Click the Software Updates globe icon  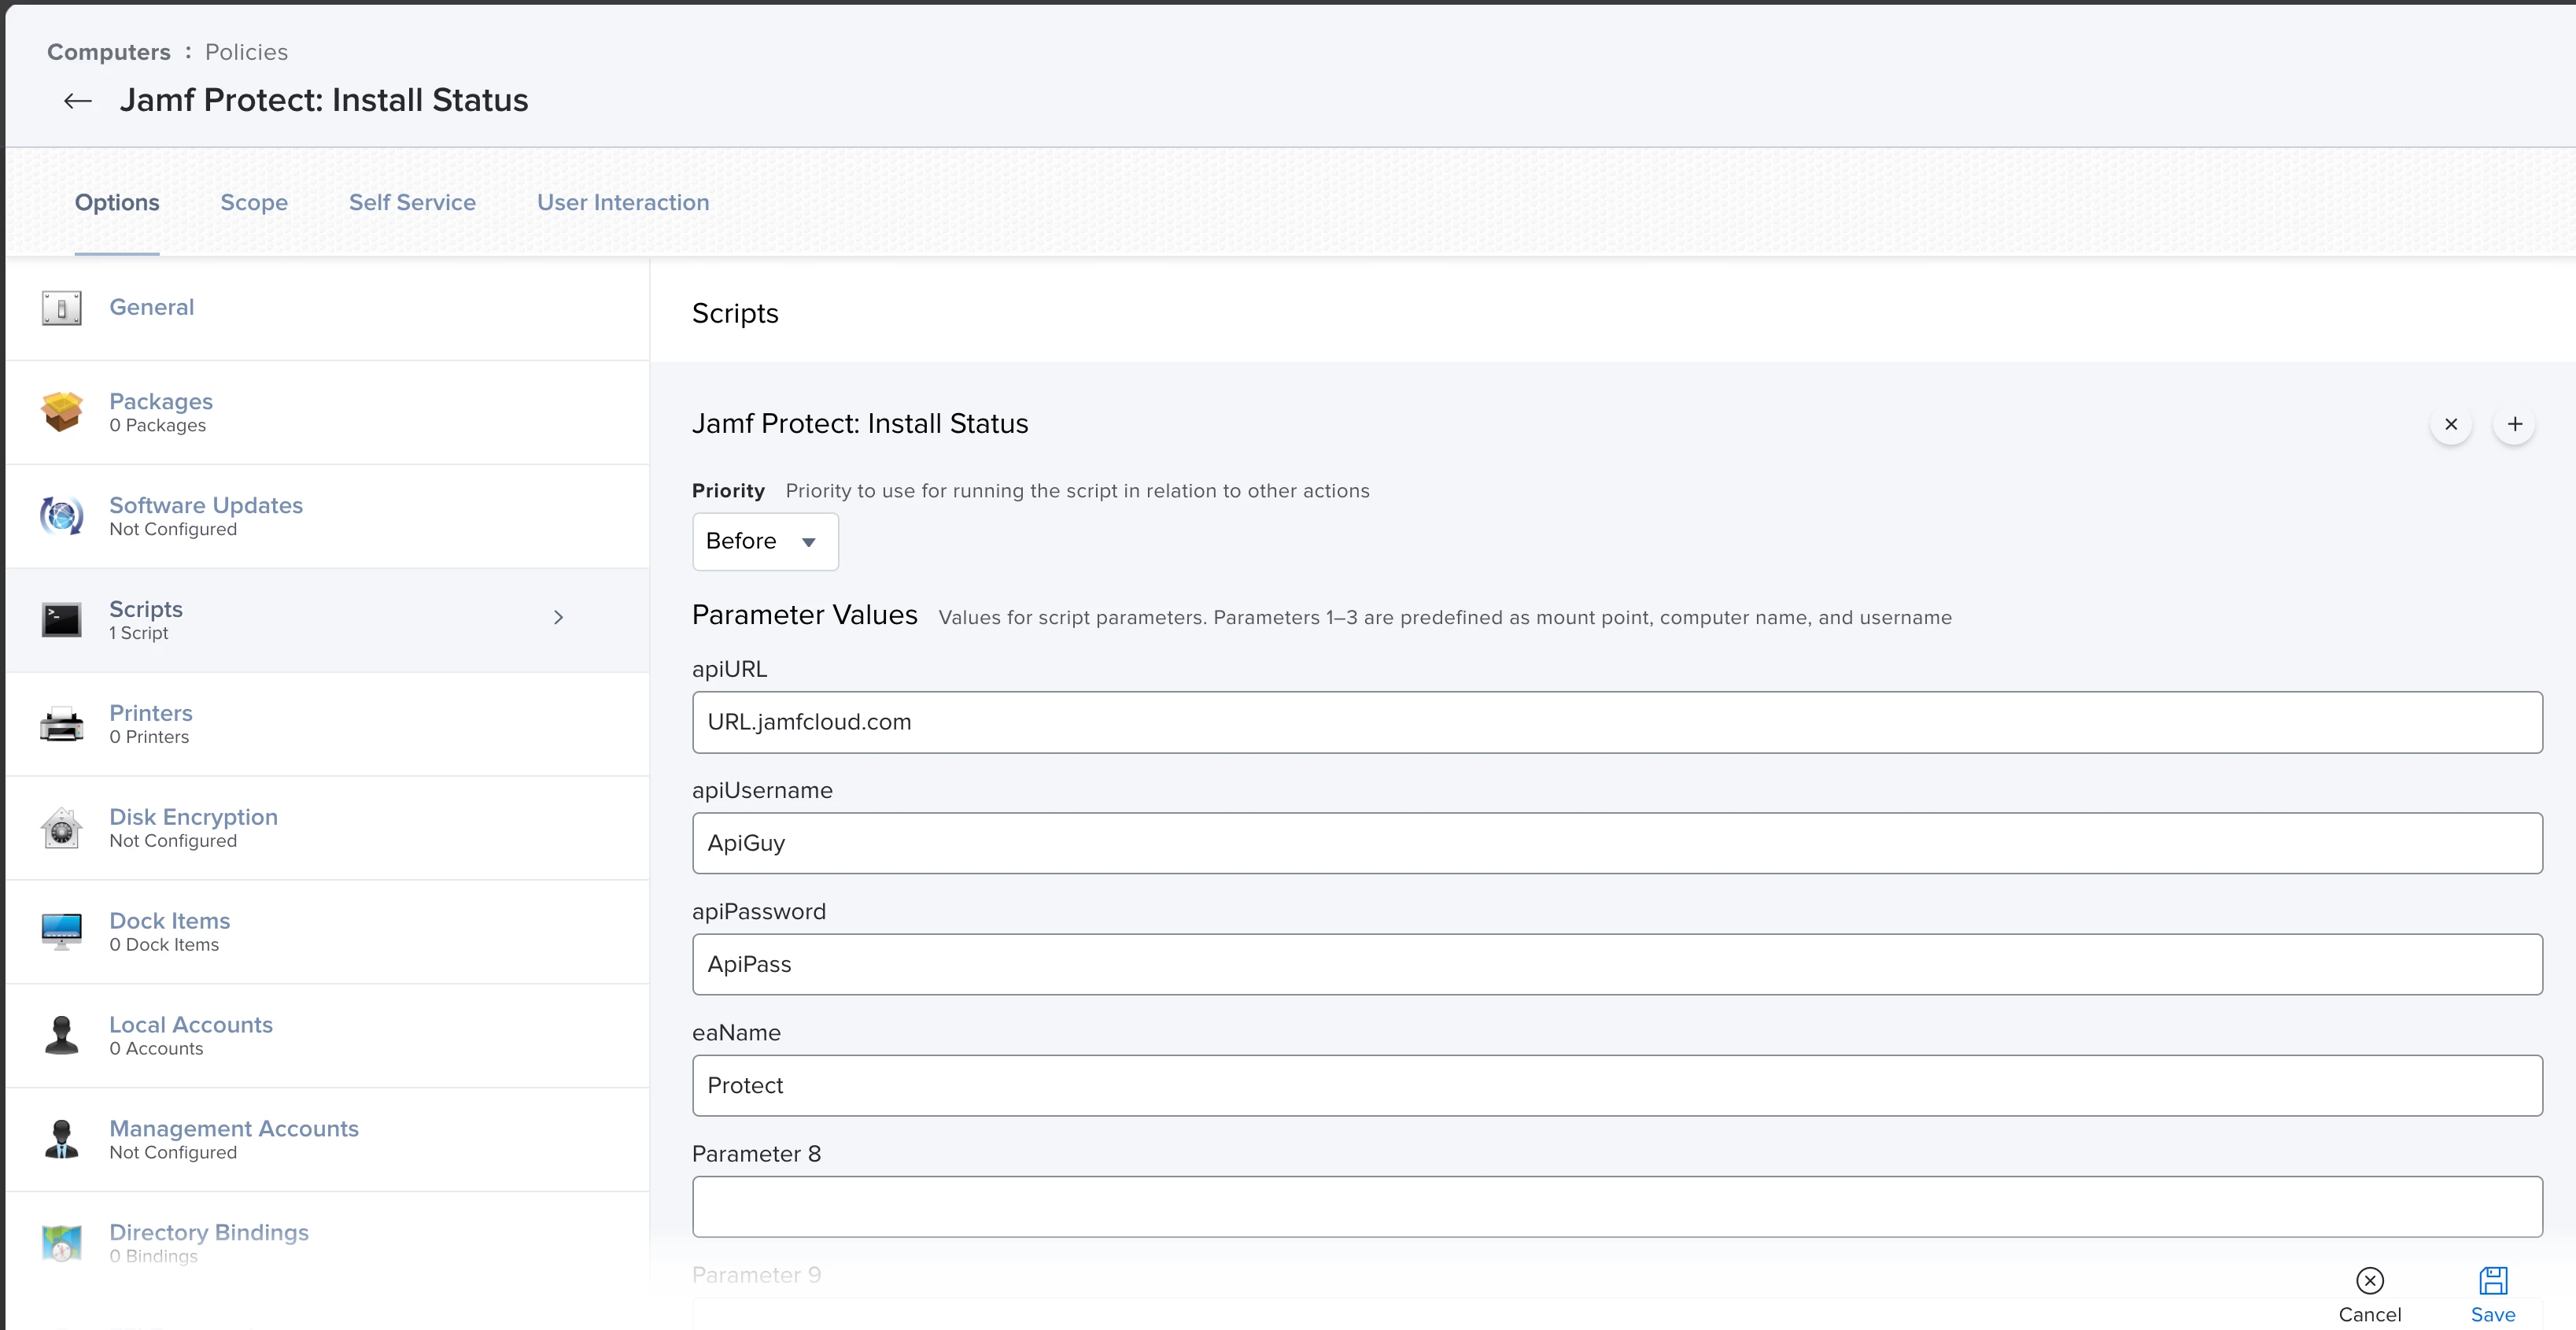(x=62, y=516)
